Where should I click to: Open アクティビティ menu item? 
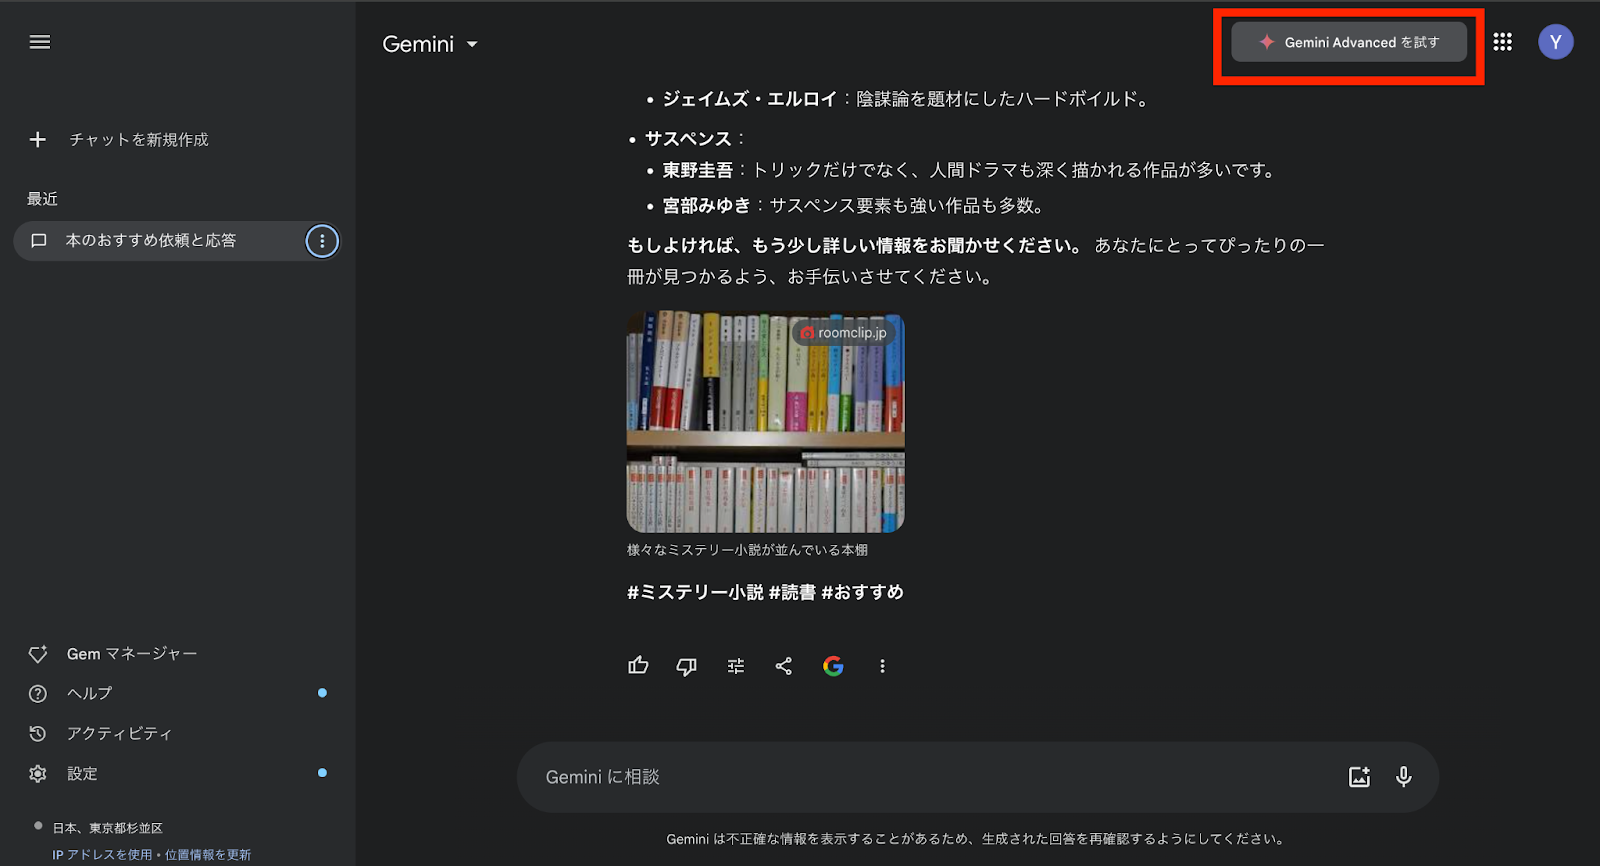[x=119, y=734]
